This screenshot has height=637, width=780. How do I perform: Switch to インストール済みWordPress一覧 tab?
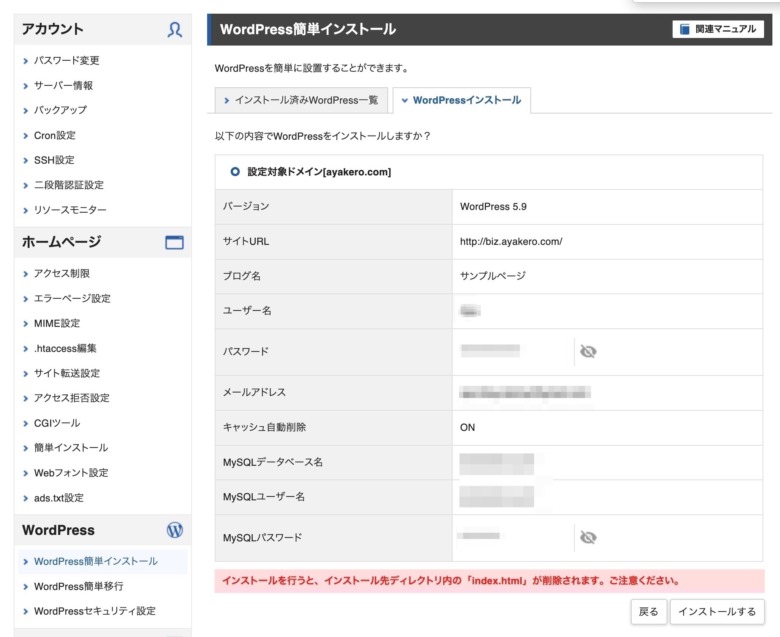pyautogui.click(x=301, y=100)
